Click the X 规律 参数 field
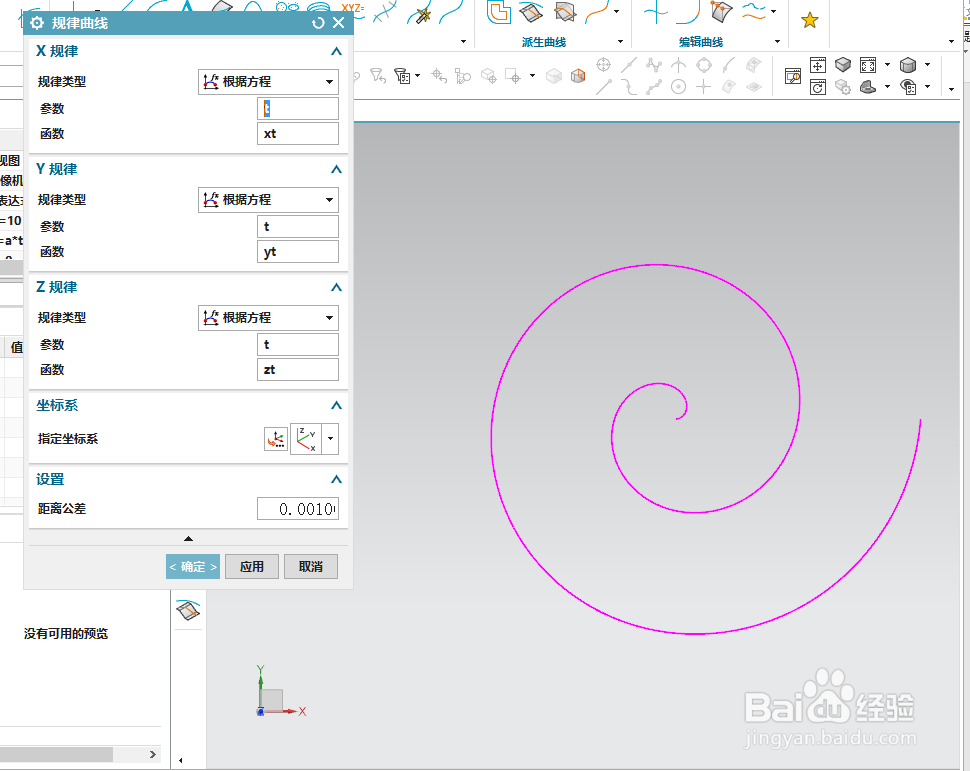Screen dimensions: 970x771 click(x=298, y=108)
